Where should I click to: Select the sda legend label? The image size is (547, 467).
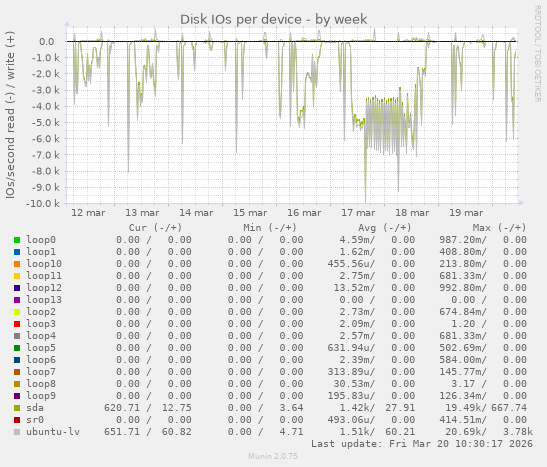click(x=35, y=408)
